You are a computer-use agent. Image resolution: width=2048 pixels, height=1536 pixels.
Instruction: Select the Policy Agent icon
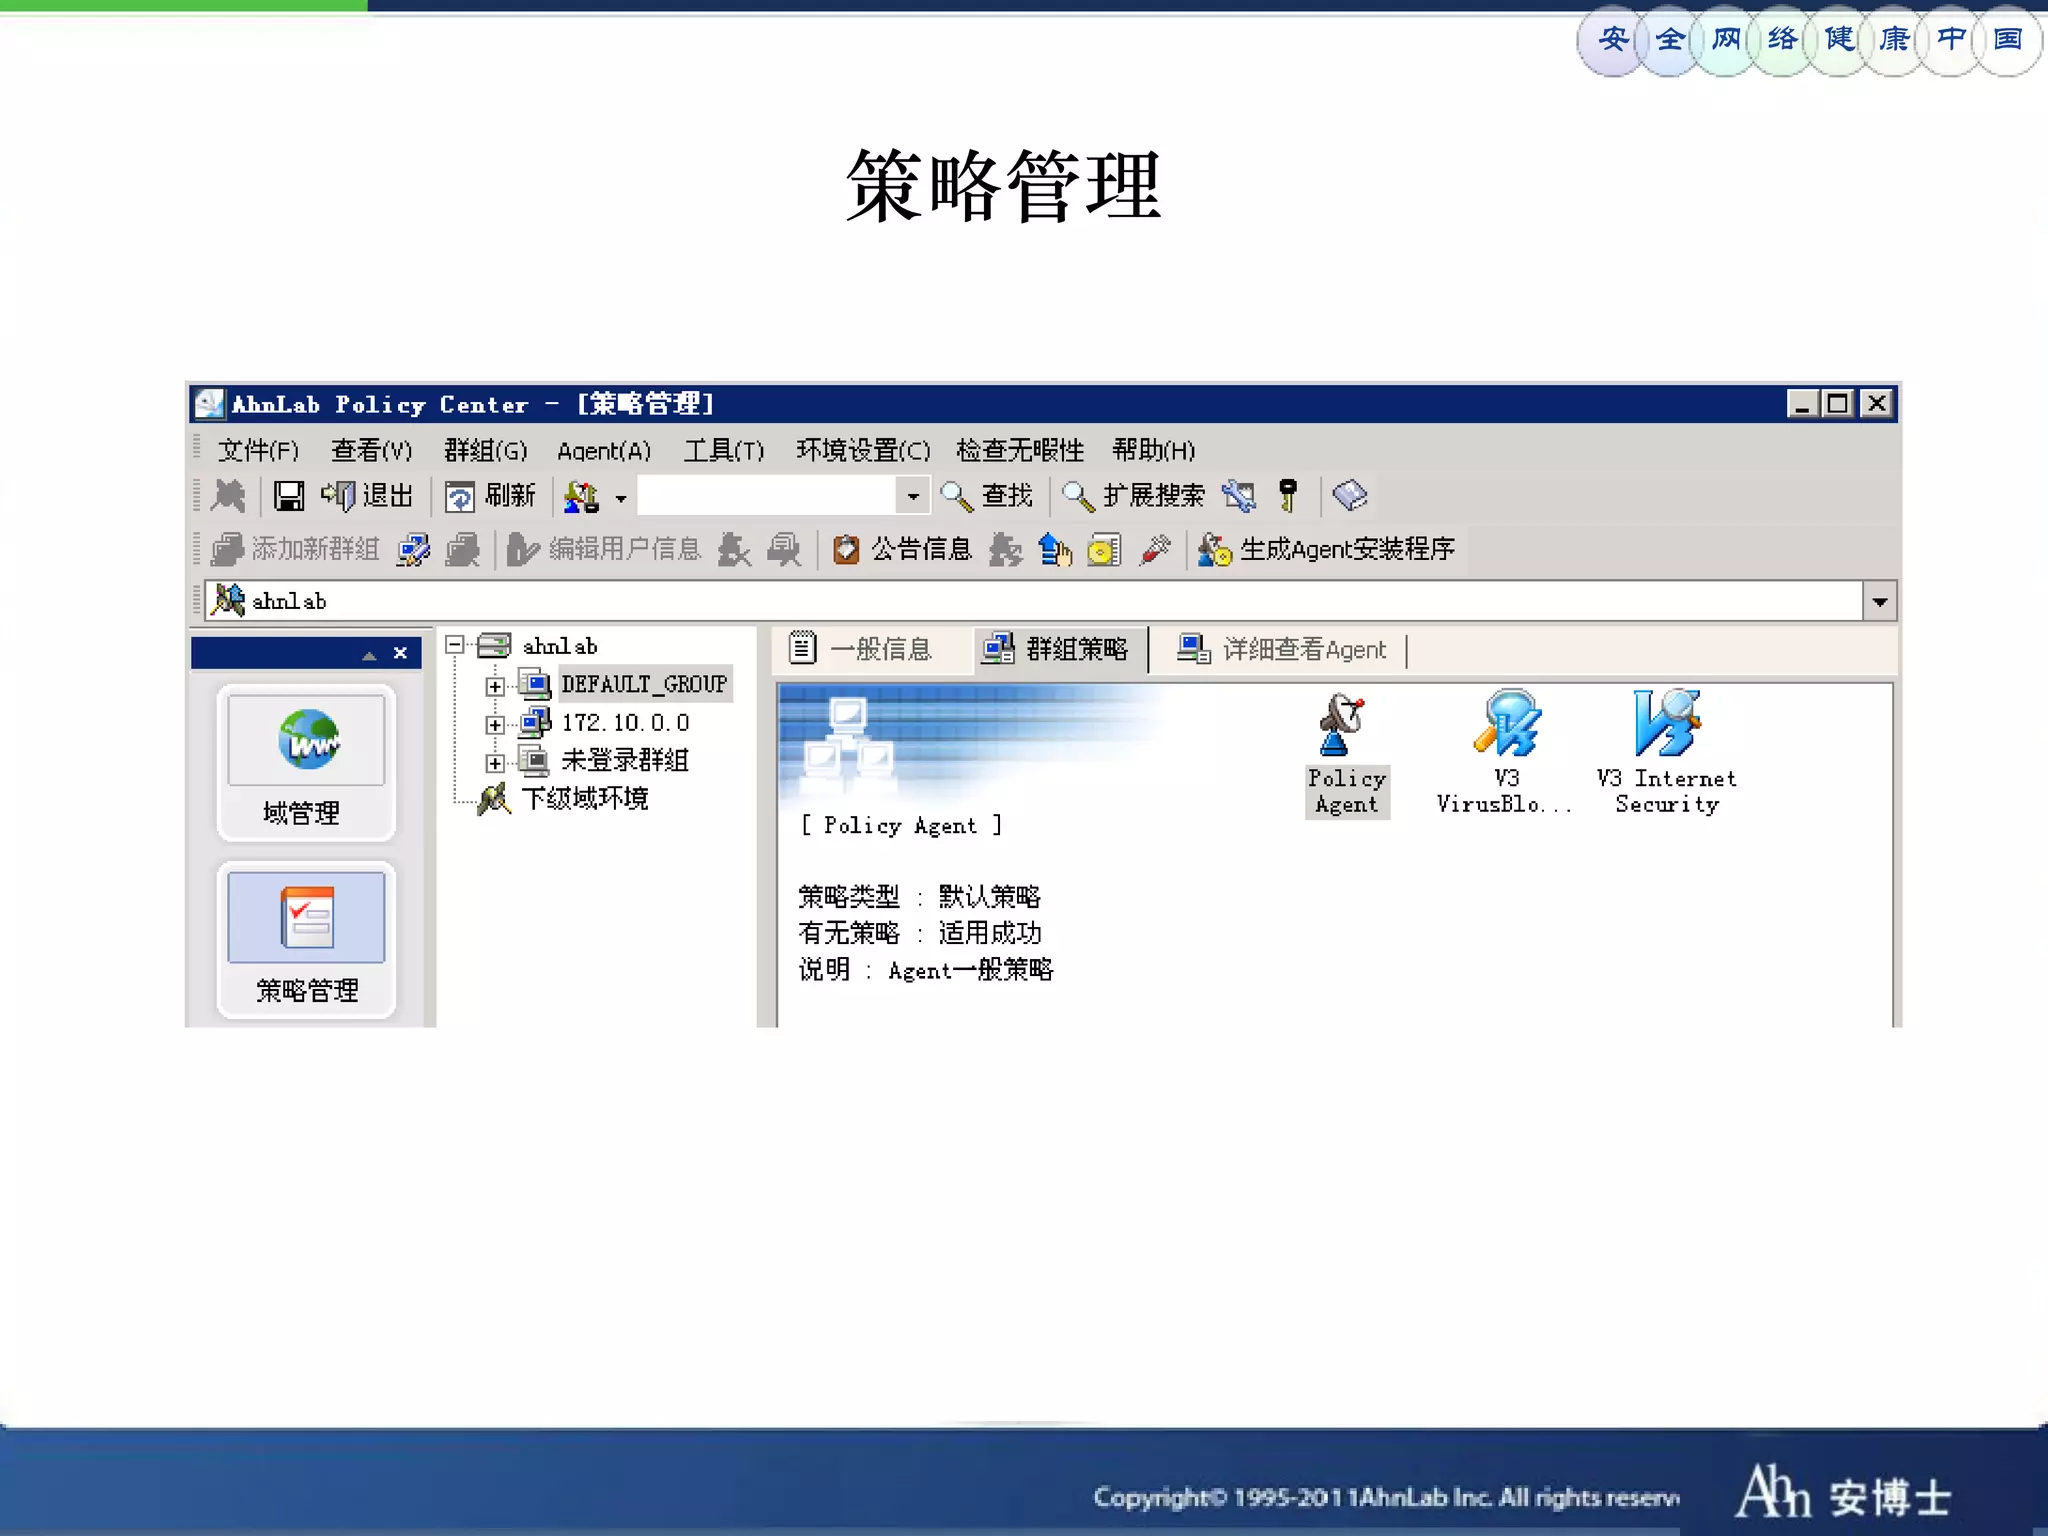pyautogui.click(x=1346, y=755)
